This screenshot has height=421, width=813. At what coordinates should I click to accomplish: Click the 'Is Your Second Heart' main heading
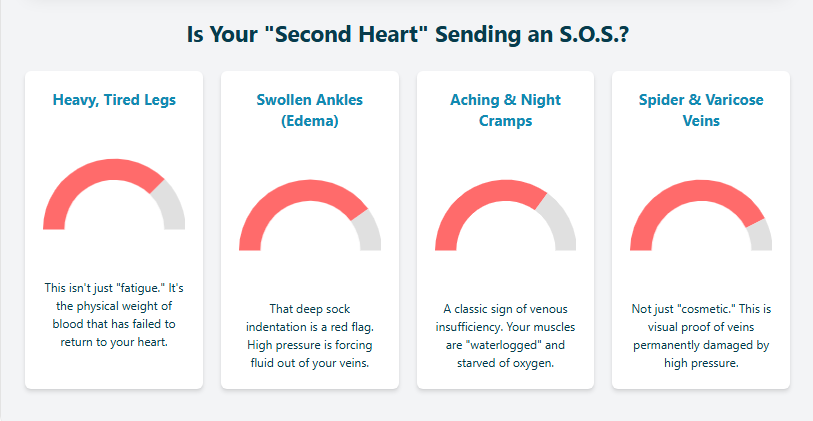point(406,34)
